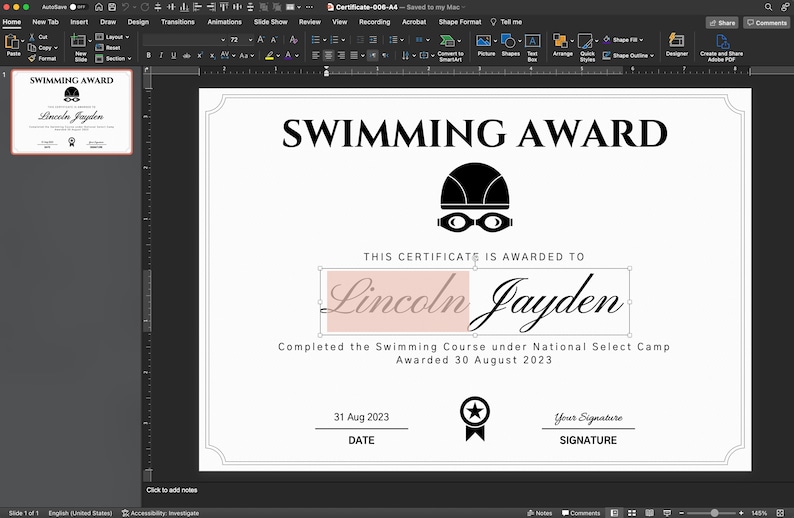Toggle Subscript formatting
Screen dimensions: 794x518
(x=213, y=55)
